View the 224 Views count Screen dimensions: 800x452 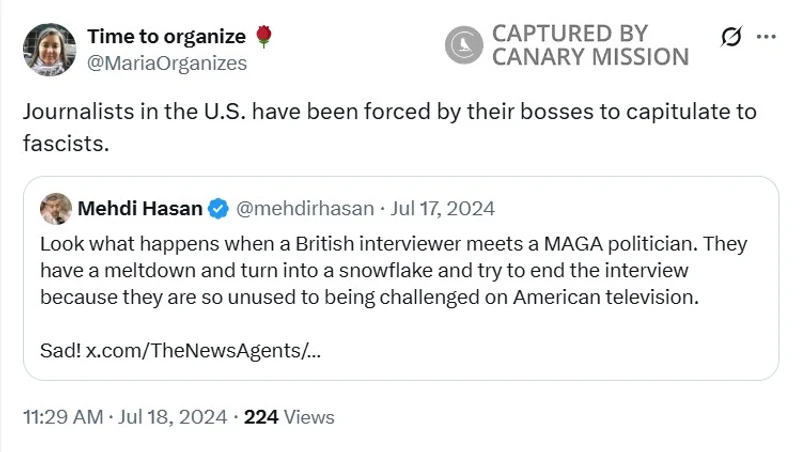(x=289, y=417)
